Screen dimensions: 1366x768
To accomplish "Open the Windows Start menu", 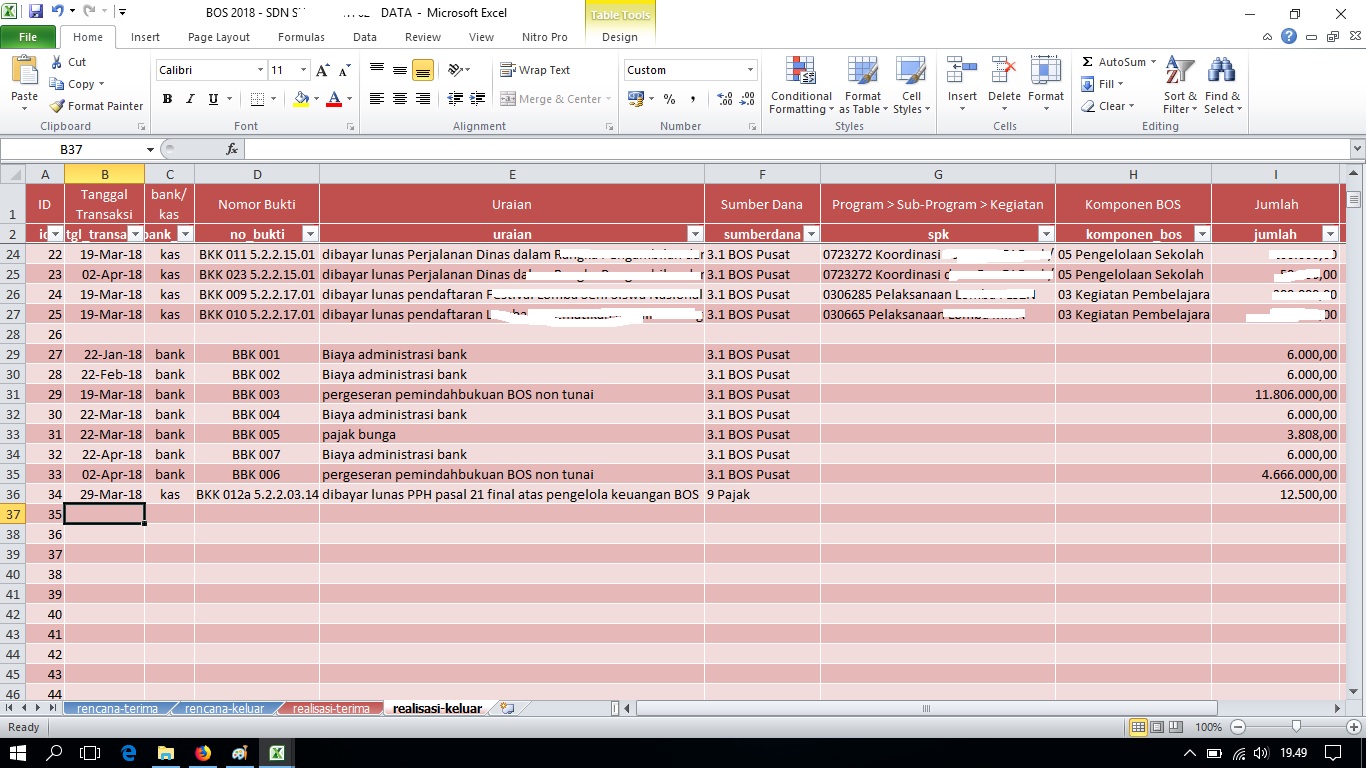I will point(19,753).
